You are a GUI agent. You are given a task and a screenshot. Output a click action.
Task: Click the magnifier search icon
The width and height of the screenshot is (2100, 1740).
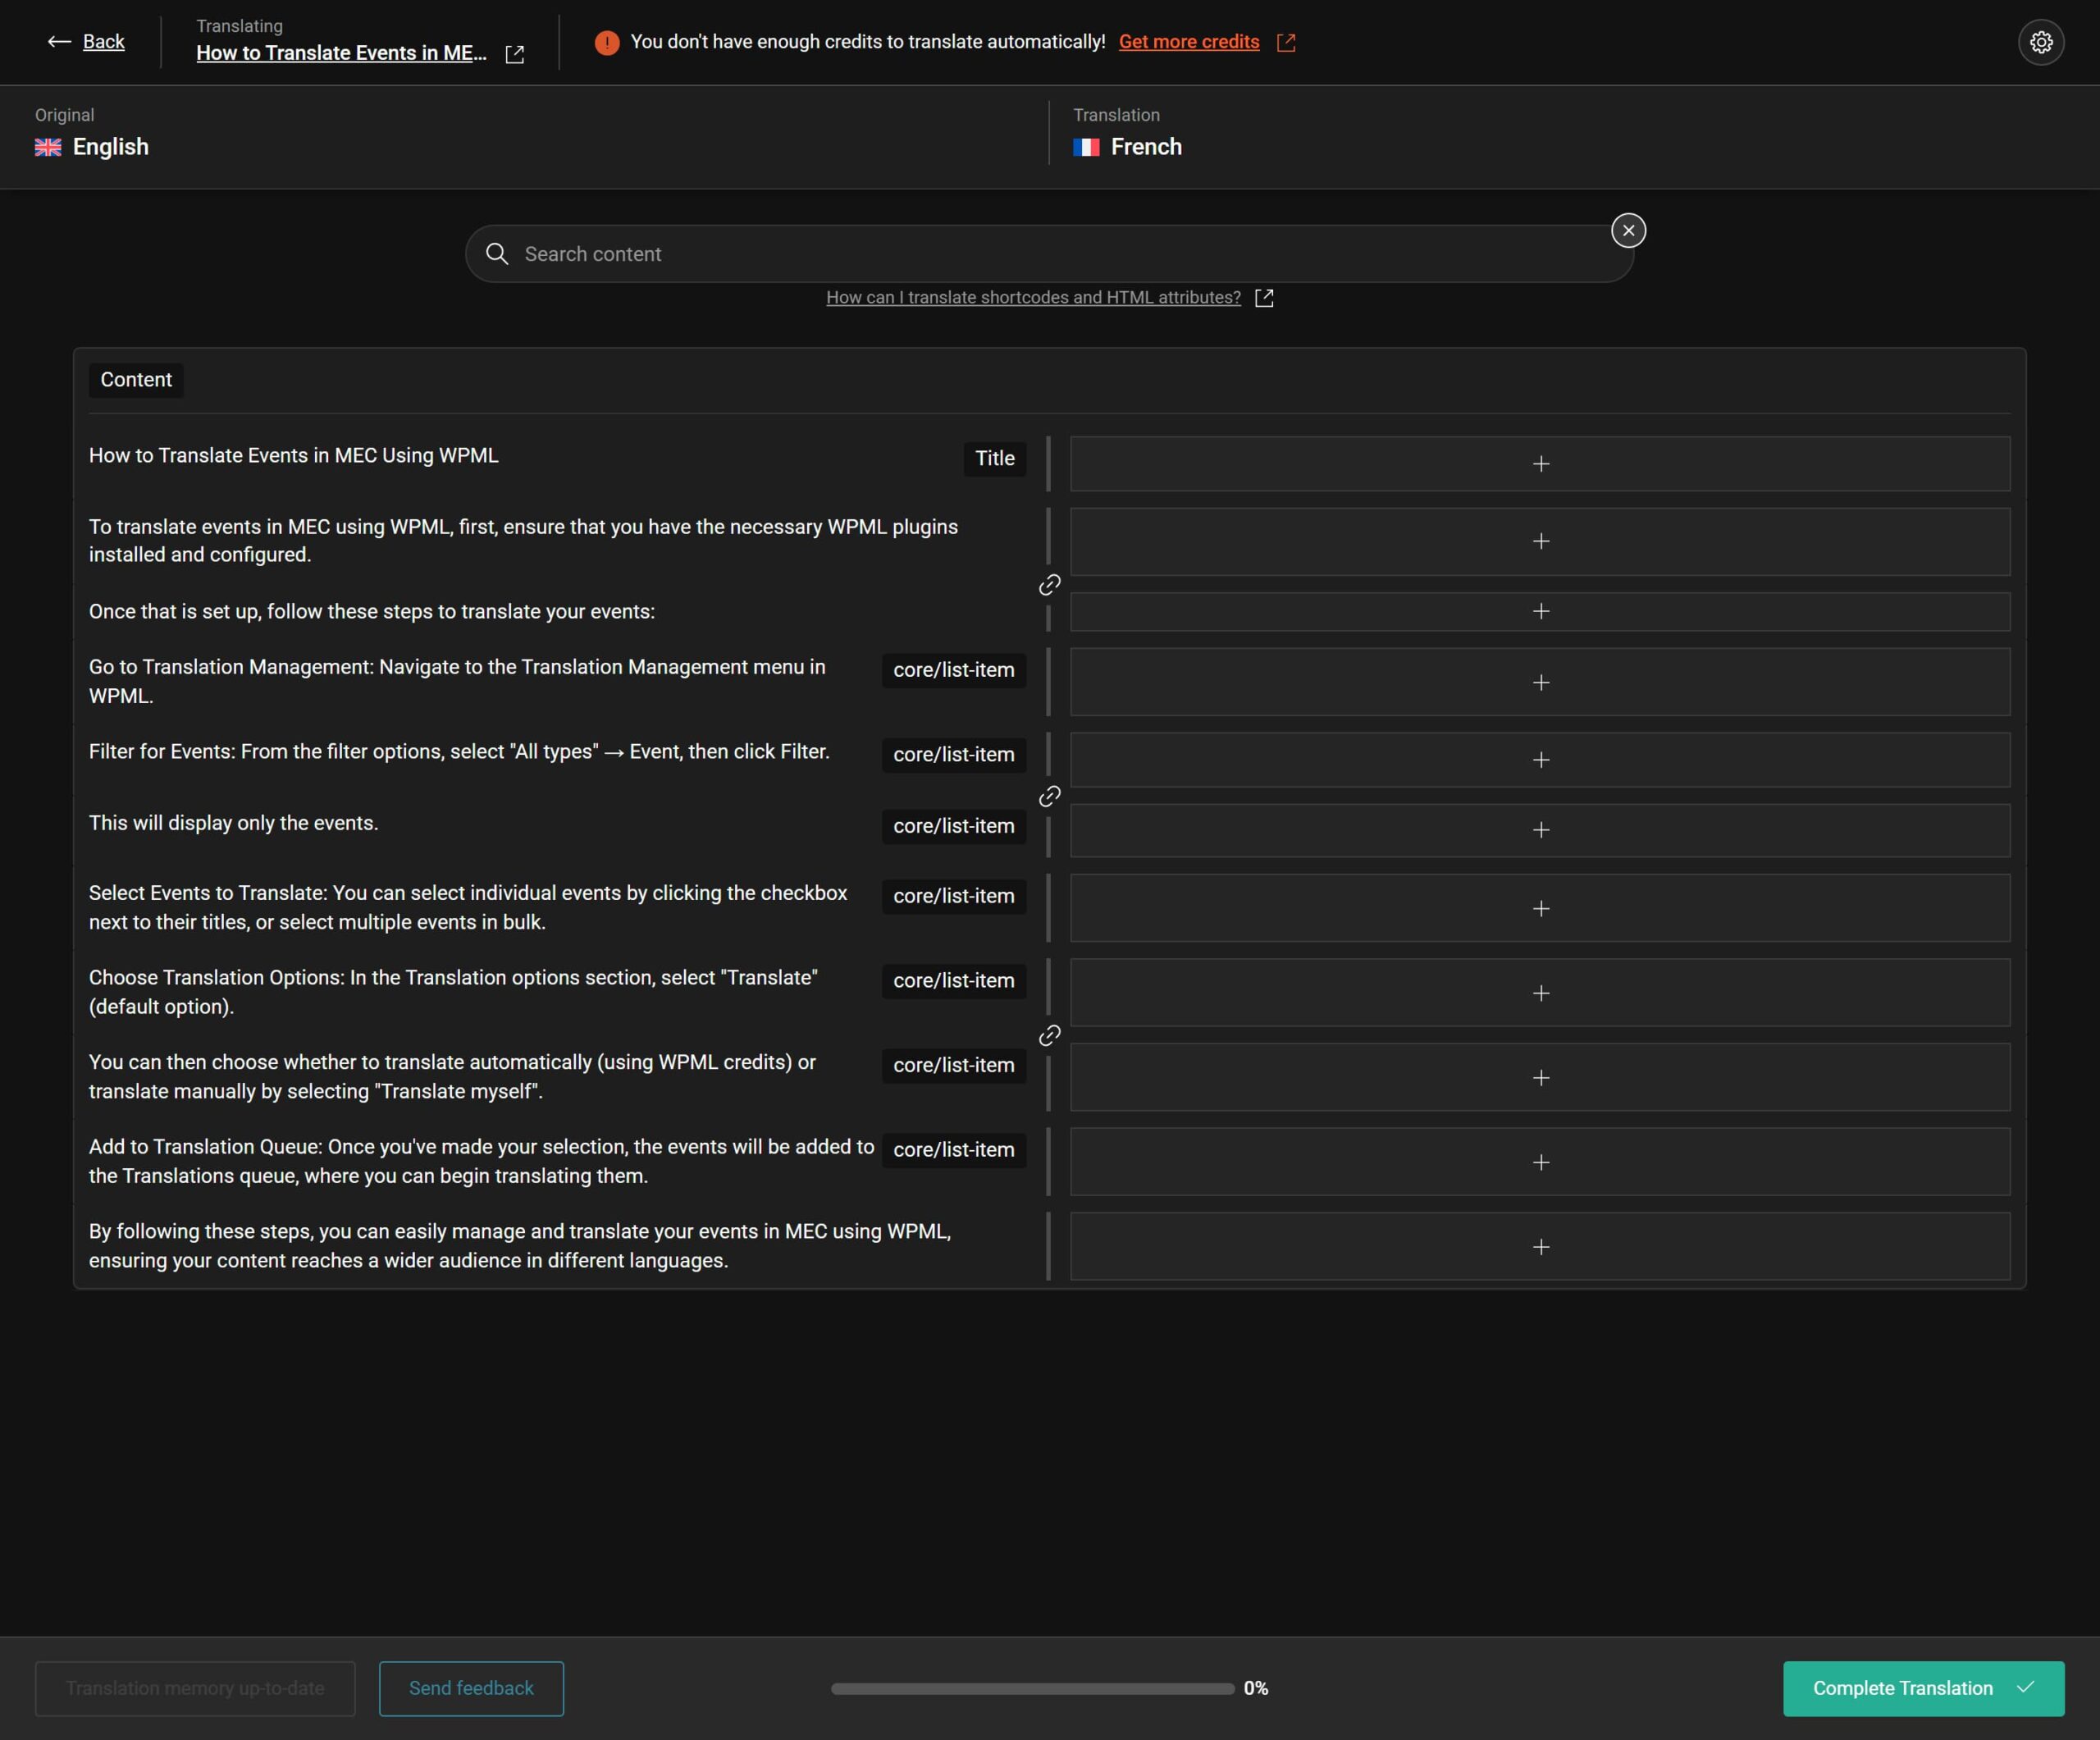click(x=497, y=254)
